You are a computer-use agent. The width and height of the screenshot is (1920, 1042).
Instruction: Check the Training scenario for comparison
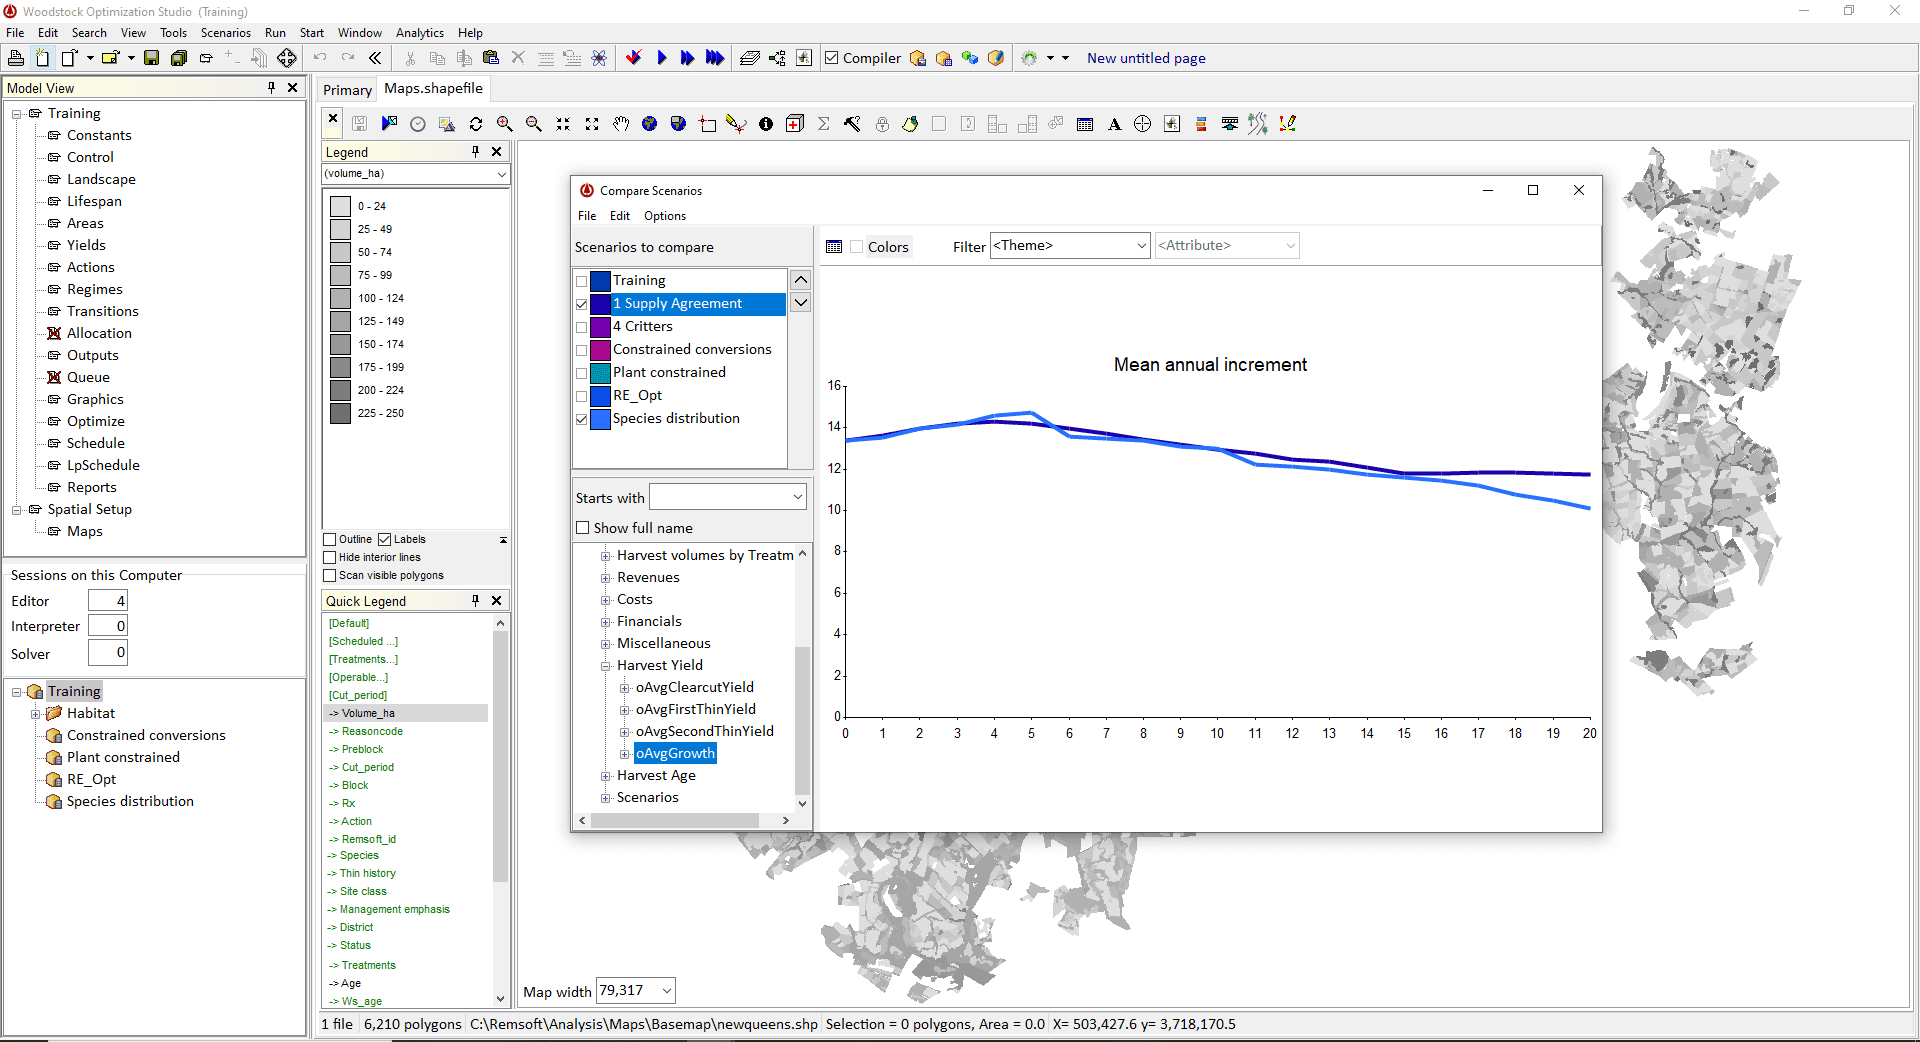coord(582,281)
